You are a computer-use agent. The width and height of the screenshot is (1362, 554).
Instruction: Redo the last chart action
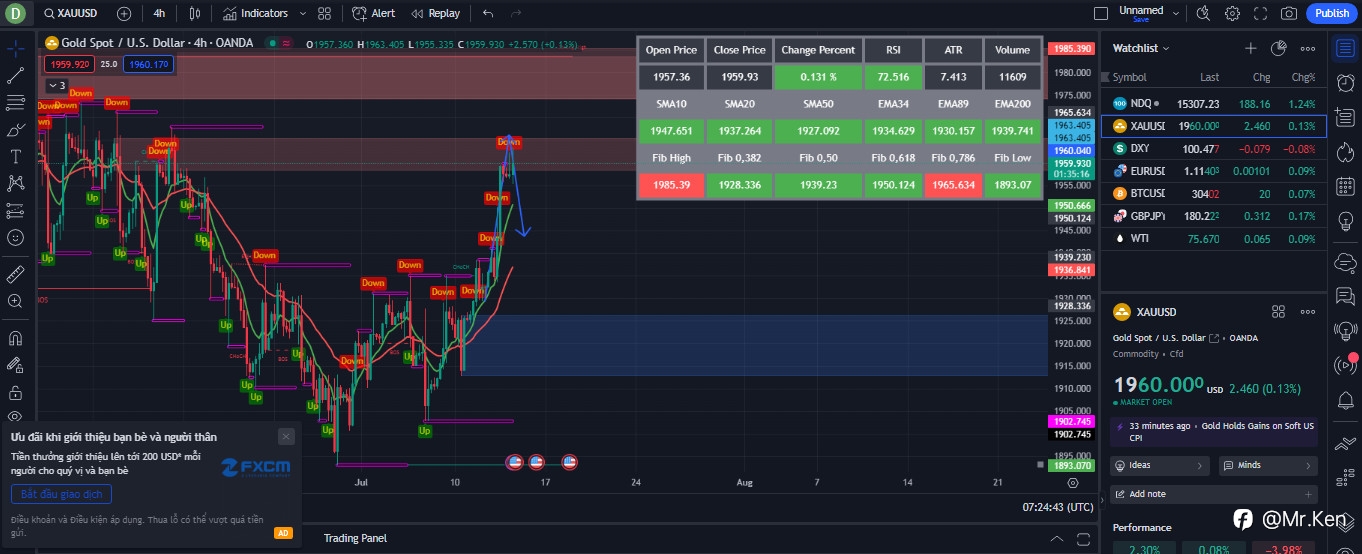pos(516,13)
